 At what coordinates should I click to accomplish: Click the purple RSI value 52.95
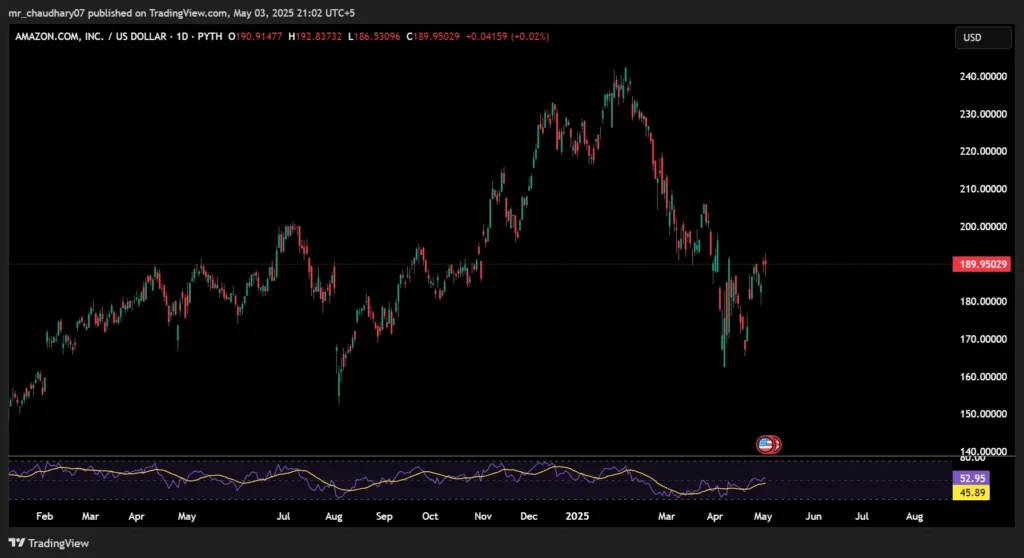coord(972,478)
